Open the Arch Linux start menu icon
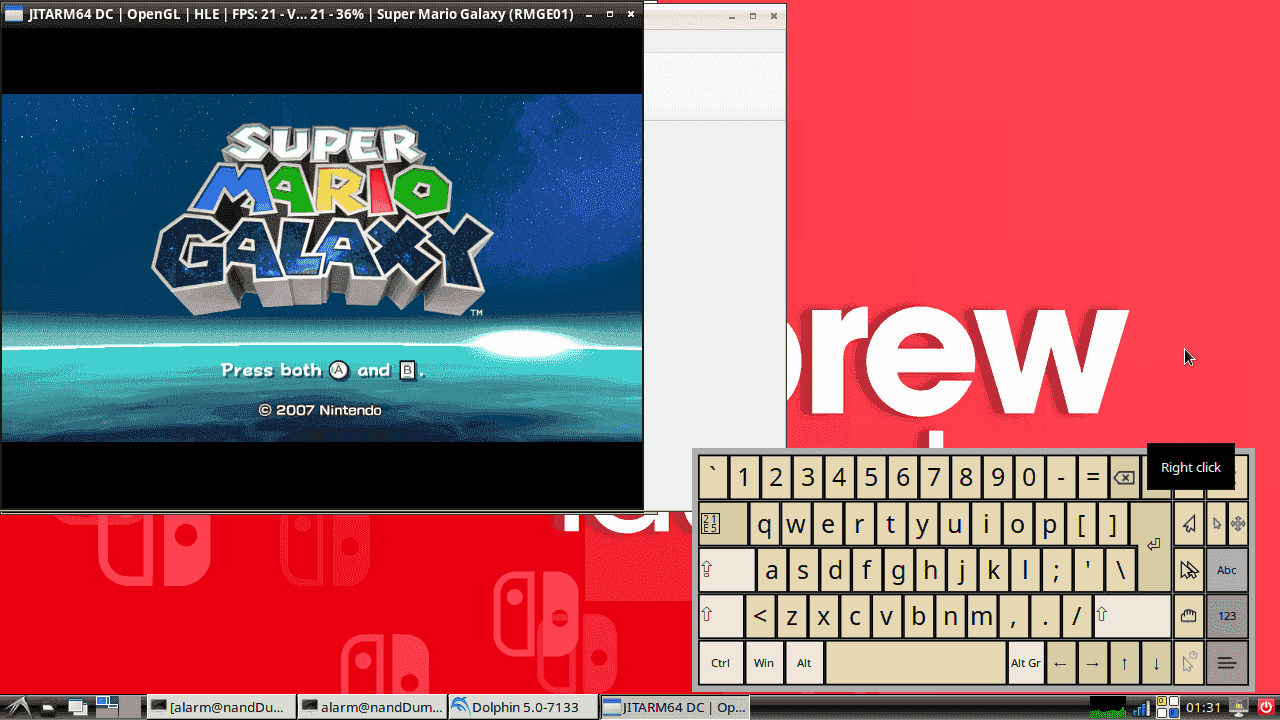This screenshot has height=720, width=1280. [x=19, y=707]
